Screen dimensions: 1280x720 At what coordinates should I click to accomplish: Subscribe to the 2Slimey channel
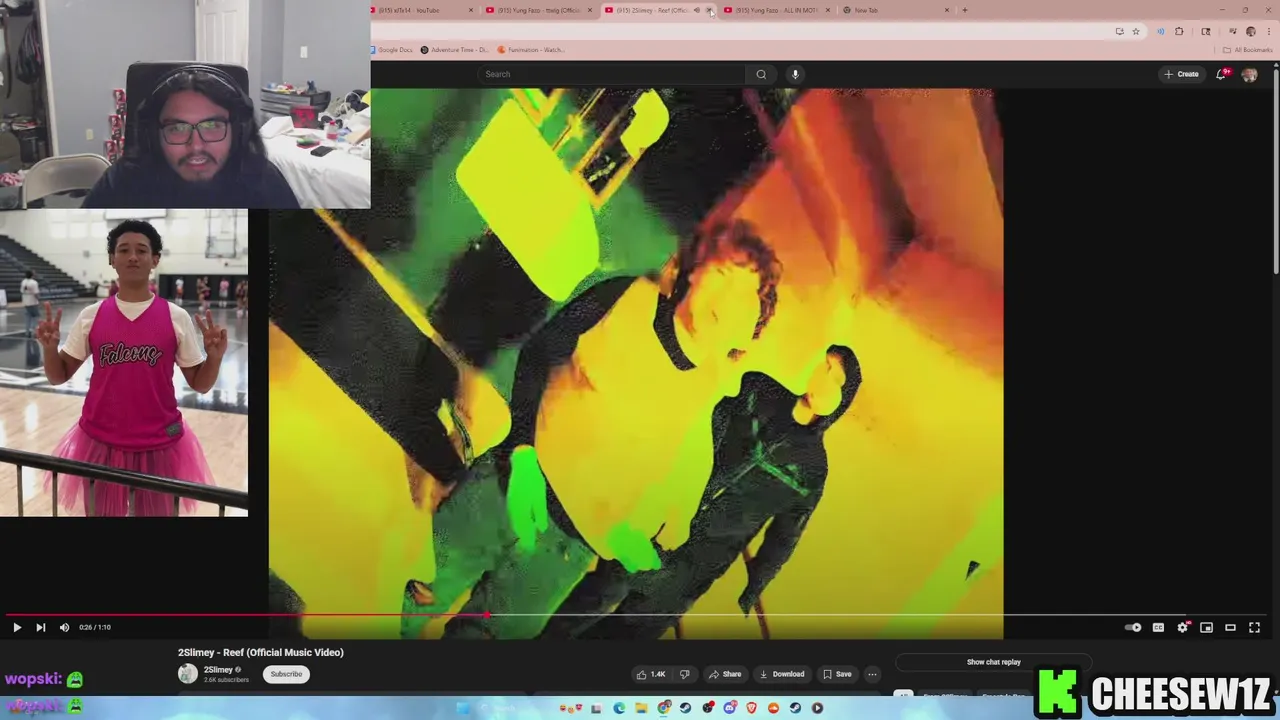286,674
